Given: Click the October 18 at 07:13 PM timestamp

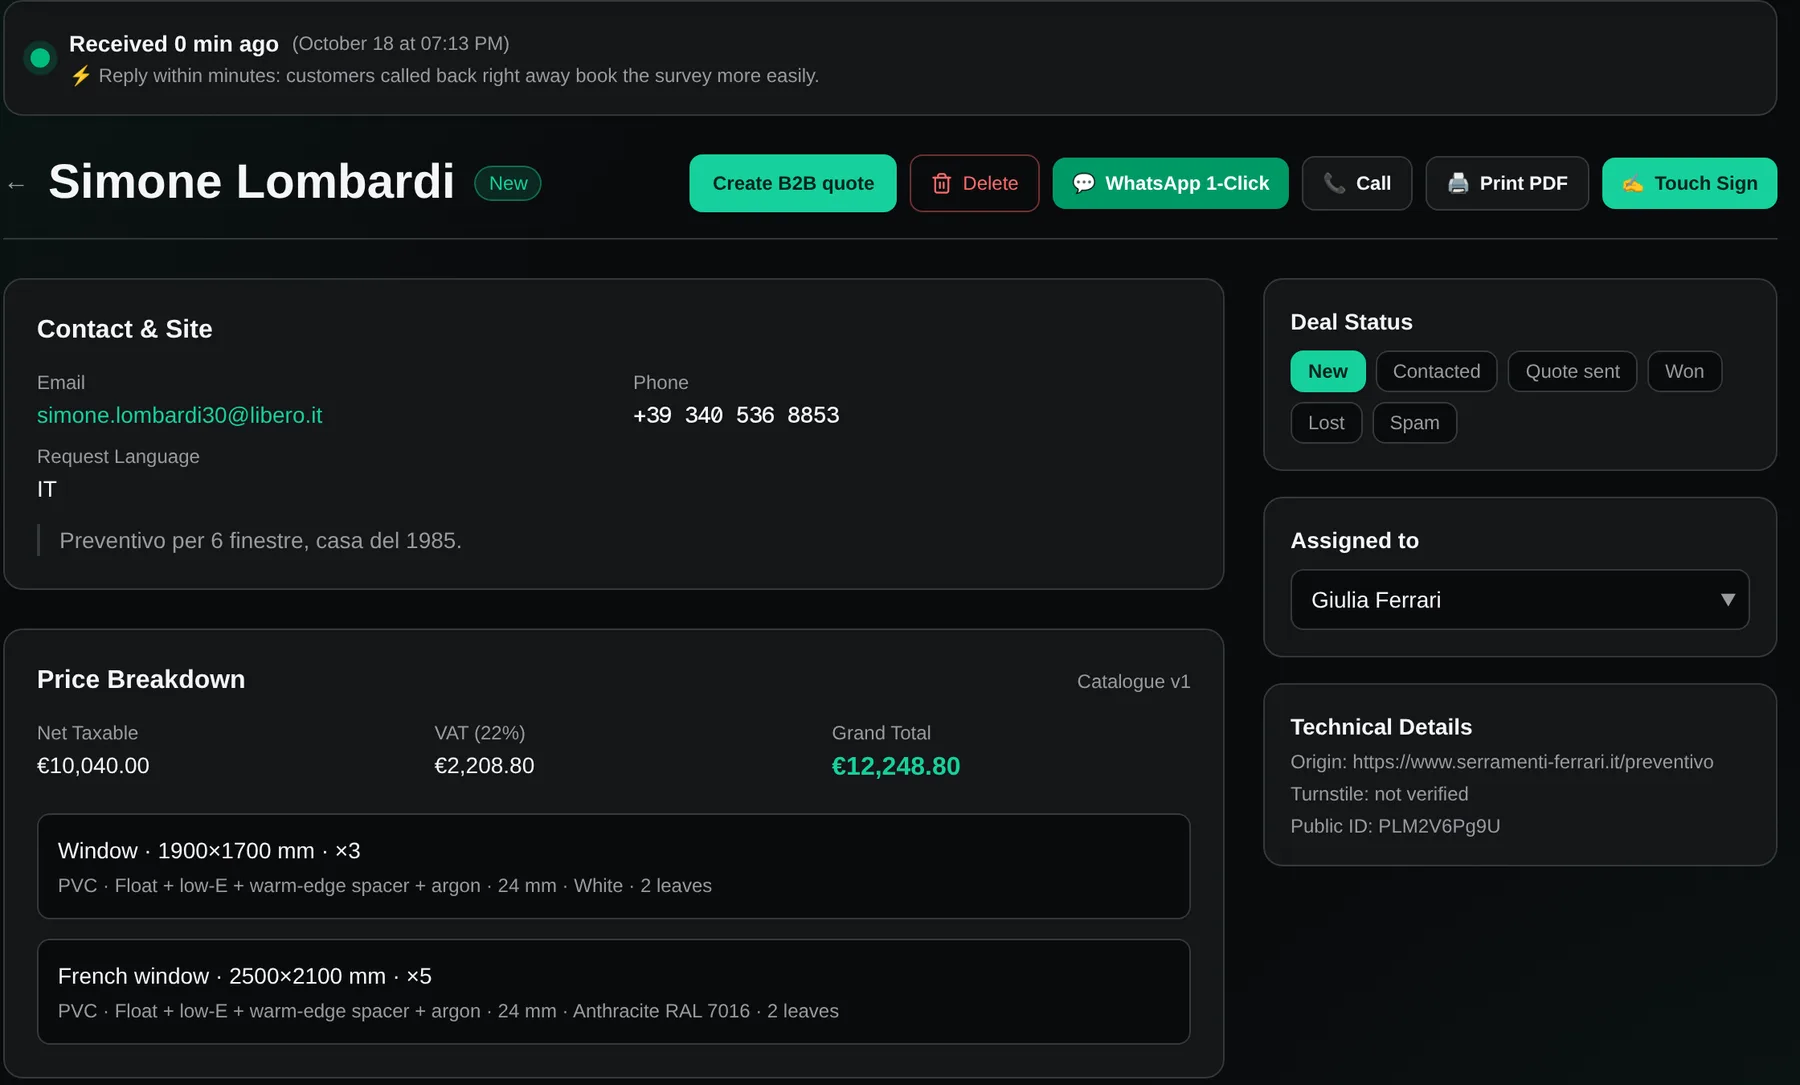Looking at the screenshot, I should pos(400,44).
